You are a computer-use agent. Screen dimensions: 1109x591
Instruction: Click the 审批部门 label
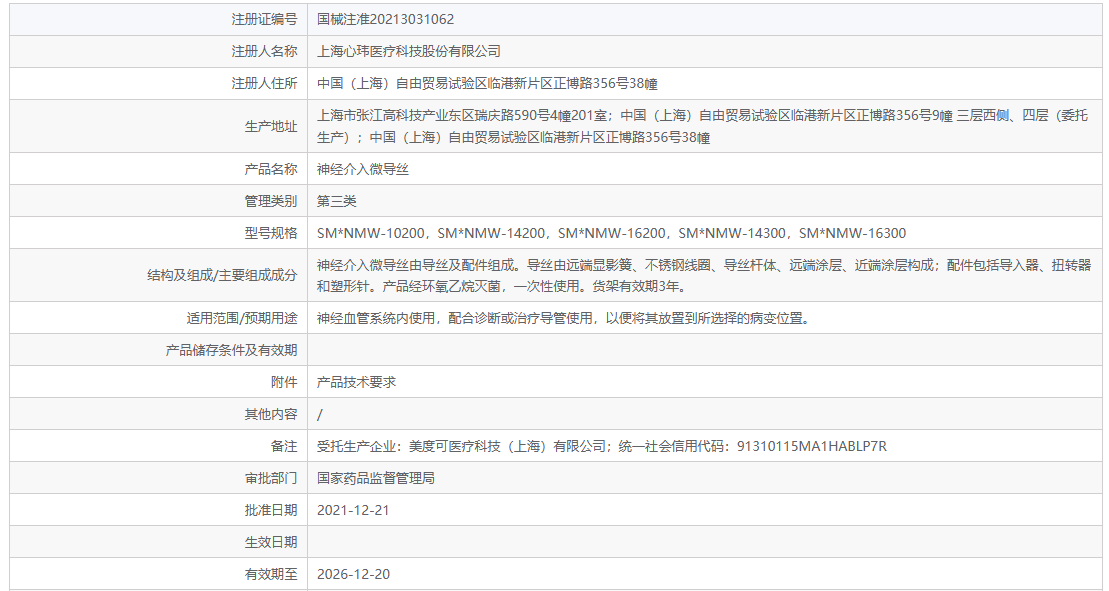click(x=271, y=479)
